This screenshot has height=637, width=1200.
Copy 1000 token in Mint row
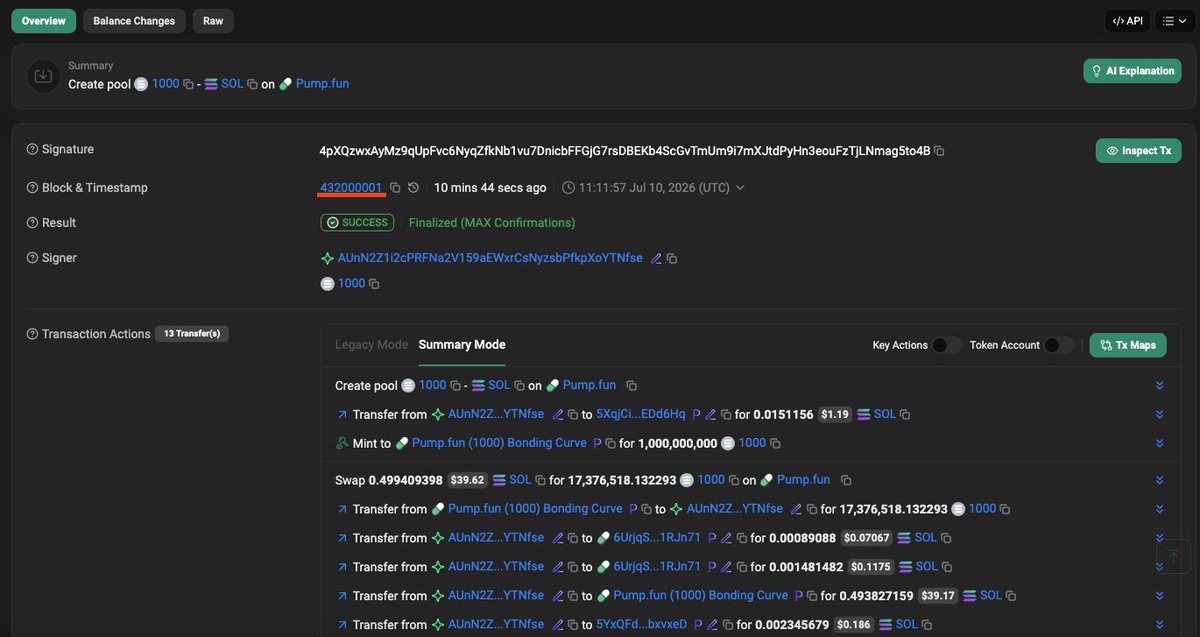777,443
